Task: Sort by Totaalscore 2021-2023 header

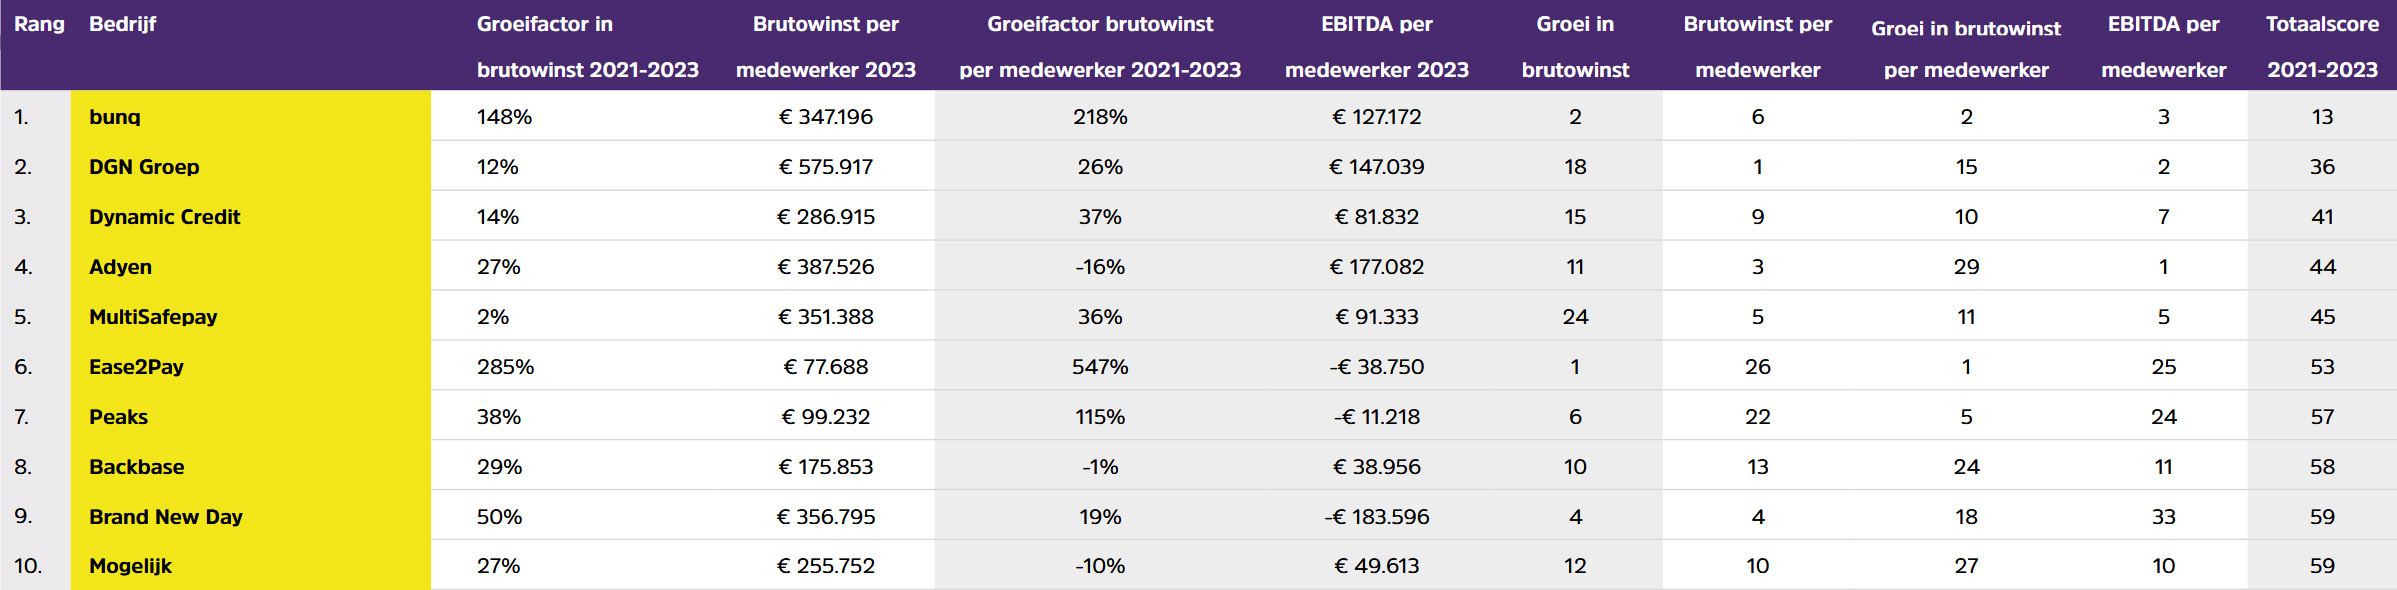Action: pos(2322,46)
